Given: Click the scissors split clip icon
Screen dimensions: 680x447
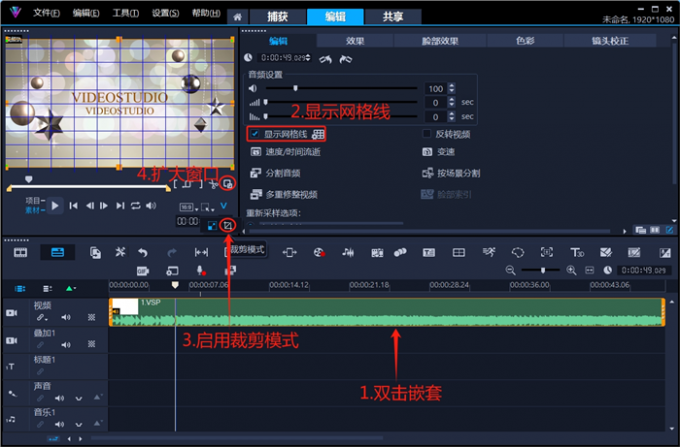Looking at the screenshot, I should click(x=213, y=184).
